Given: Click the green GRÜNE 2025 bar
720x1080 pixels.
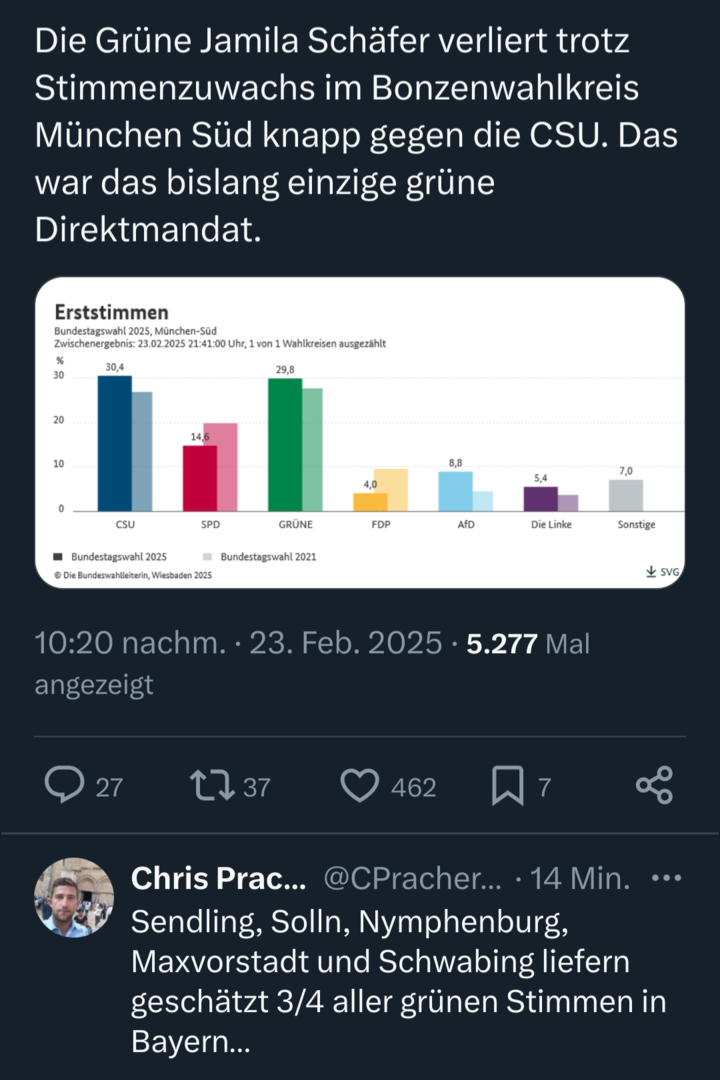Looking at the screenshot, I should click(285, 445).
